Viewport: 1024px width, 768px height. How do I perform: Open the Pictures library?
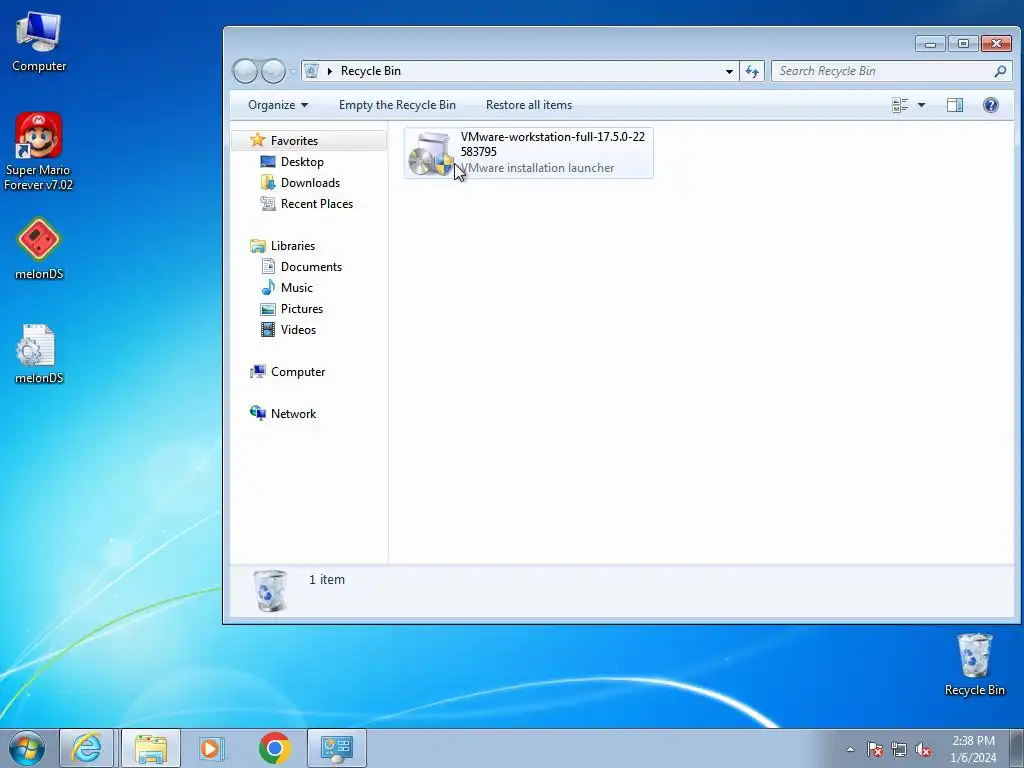pos(301,309)
